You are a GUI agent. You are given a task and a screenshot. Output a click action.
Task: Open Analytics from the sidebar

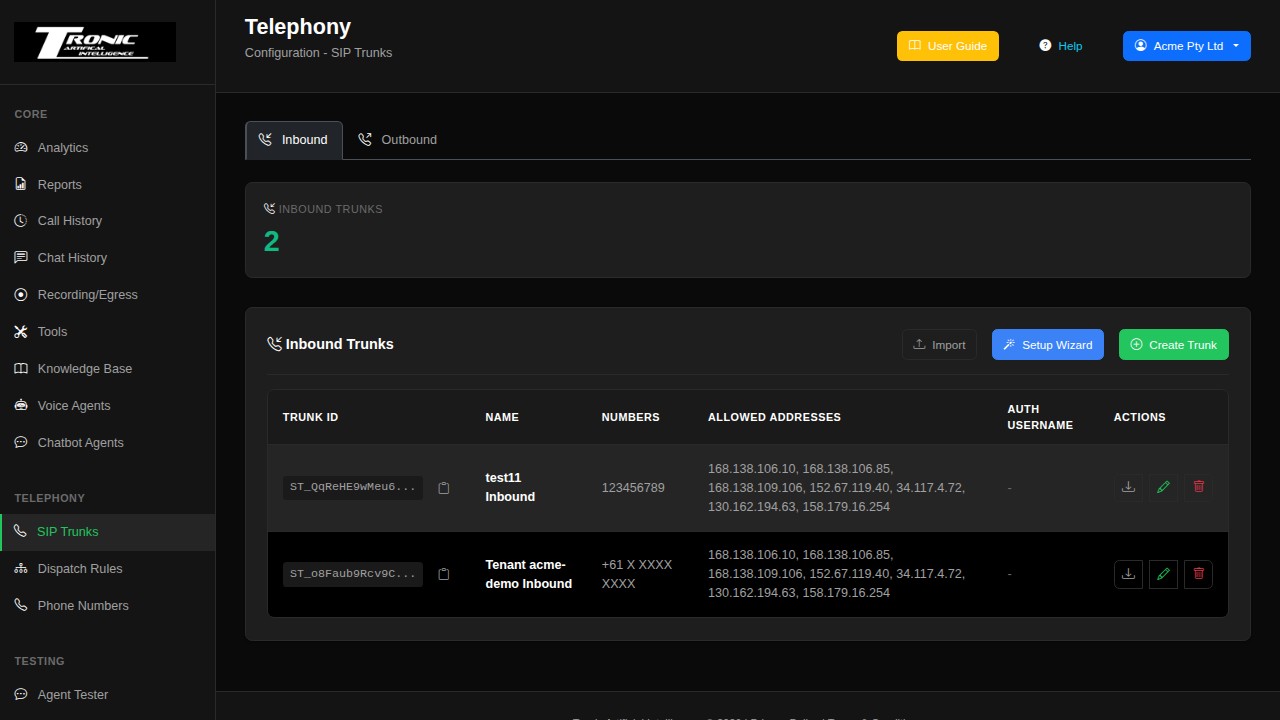(107, 148)
